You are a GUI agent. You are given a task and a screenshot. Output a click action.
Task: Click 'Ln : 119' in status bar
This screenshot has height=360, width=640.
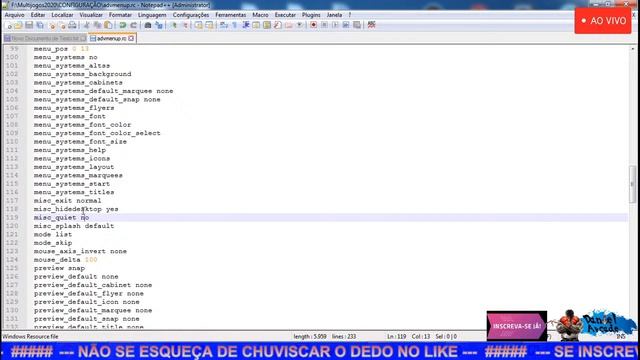tap(396, 337)
